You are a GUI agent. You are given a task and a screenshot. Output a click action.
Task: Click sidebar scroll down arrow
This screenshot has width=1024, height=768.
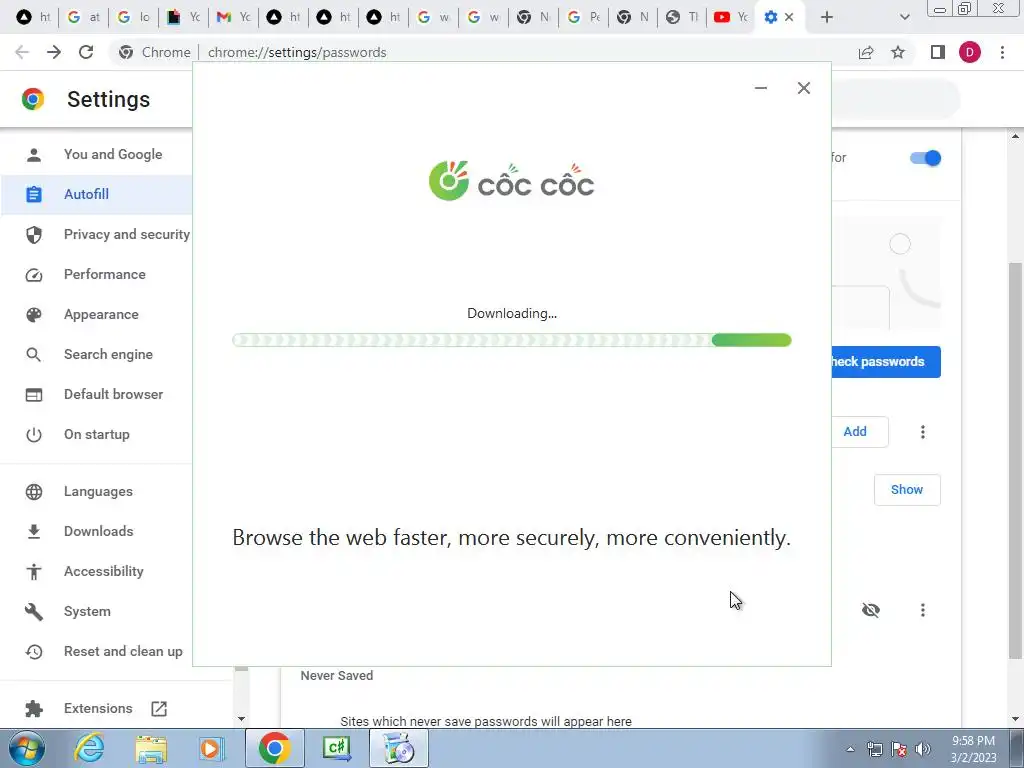pos(241,719)
